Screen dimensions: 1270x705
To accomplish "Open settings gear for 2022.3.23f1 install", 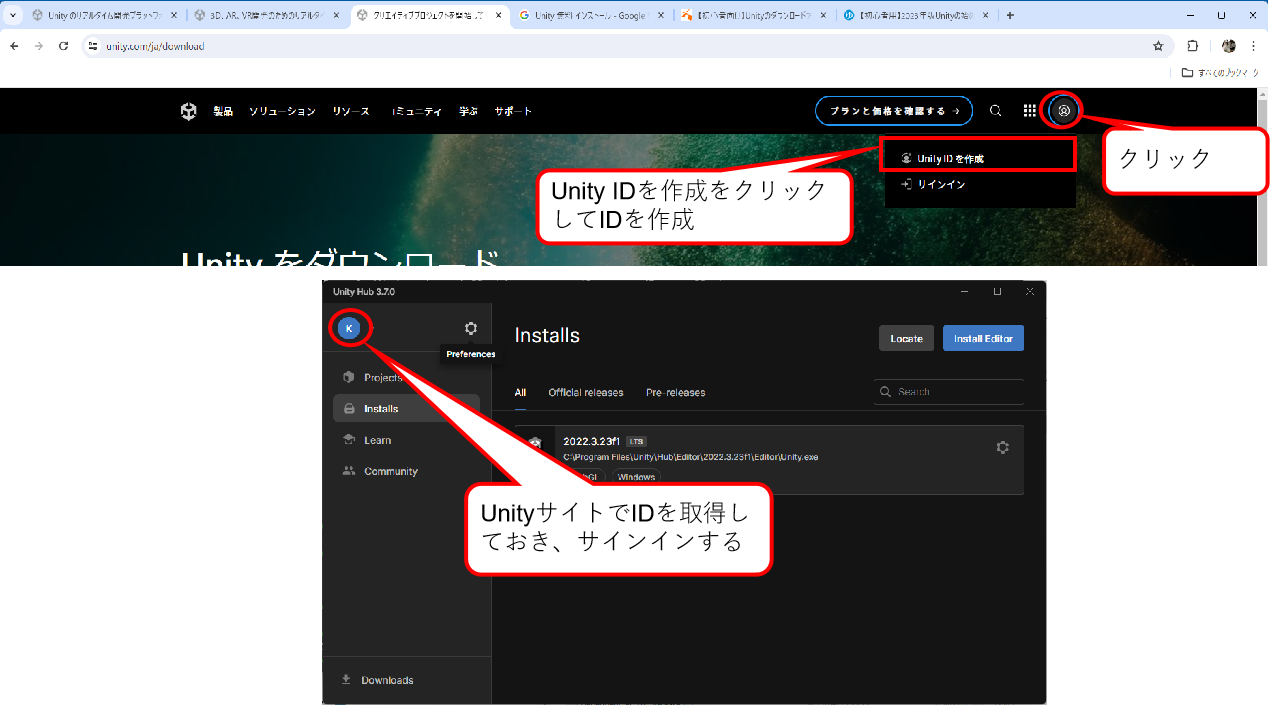I will click(1002, 447).
